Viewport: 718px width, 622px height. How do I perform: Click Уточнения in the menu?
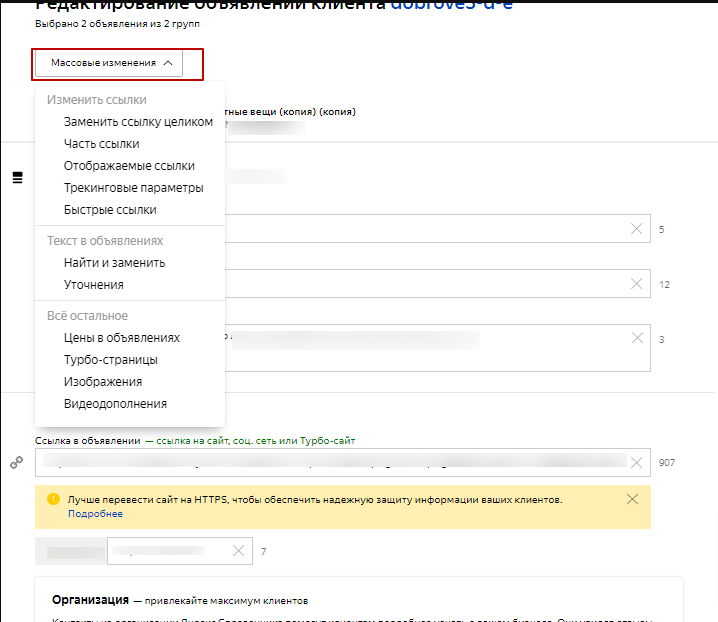pos(93,285)
